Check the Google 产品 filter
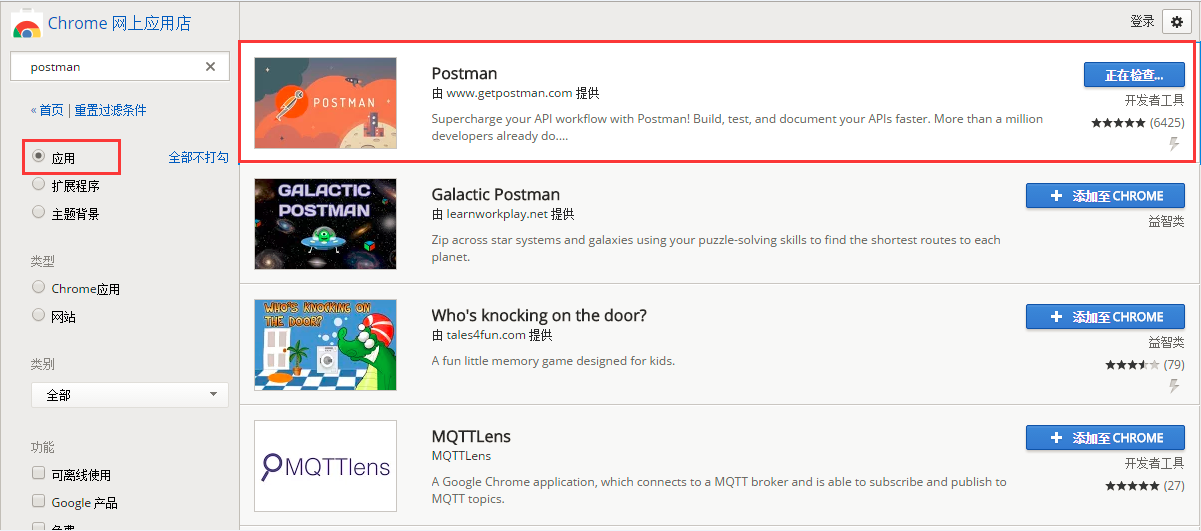The width and height of the screenshot is (1201, 531). click(39, 501)
